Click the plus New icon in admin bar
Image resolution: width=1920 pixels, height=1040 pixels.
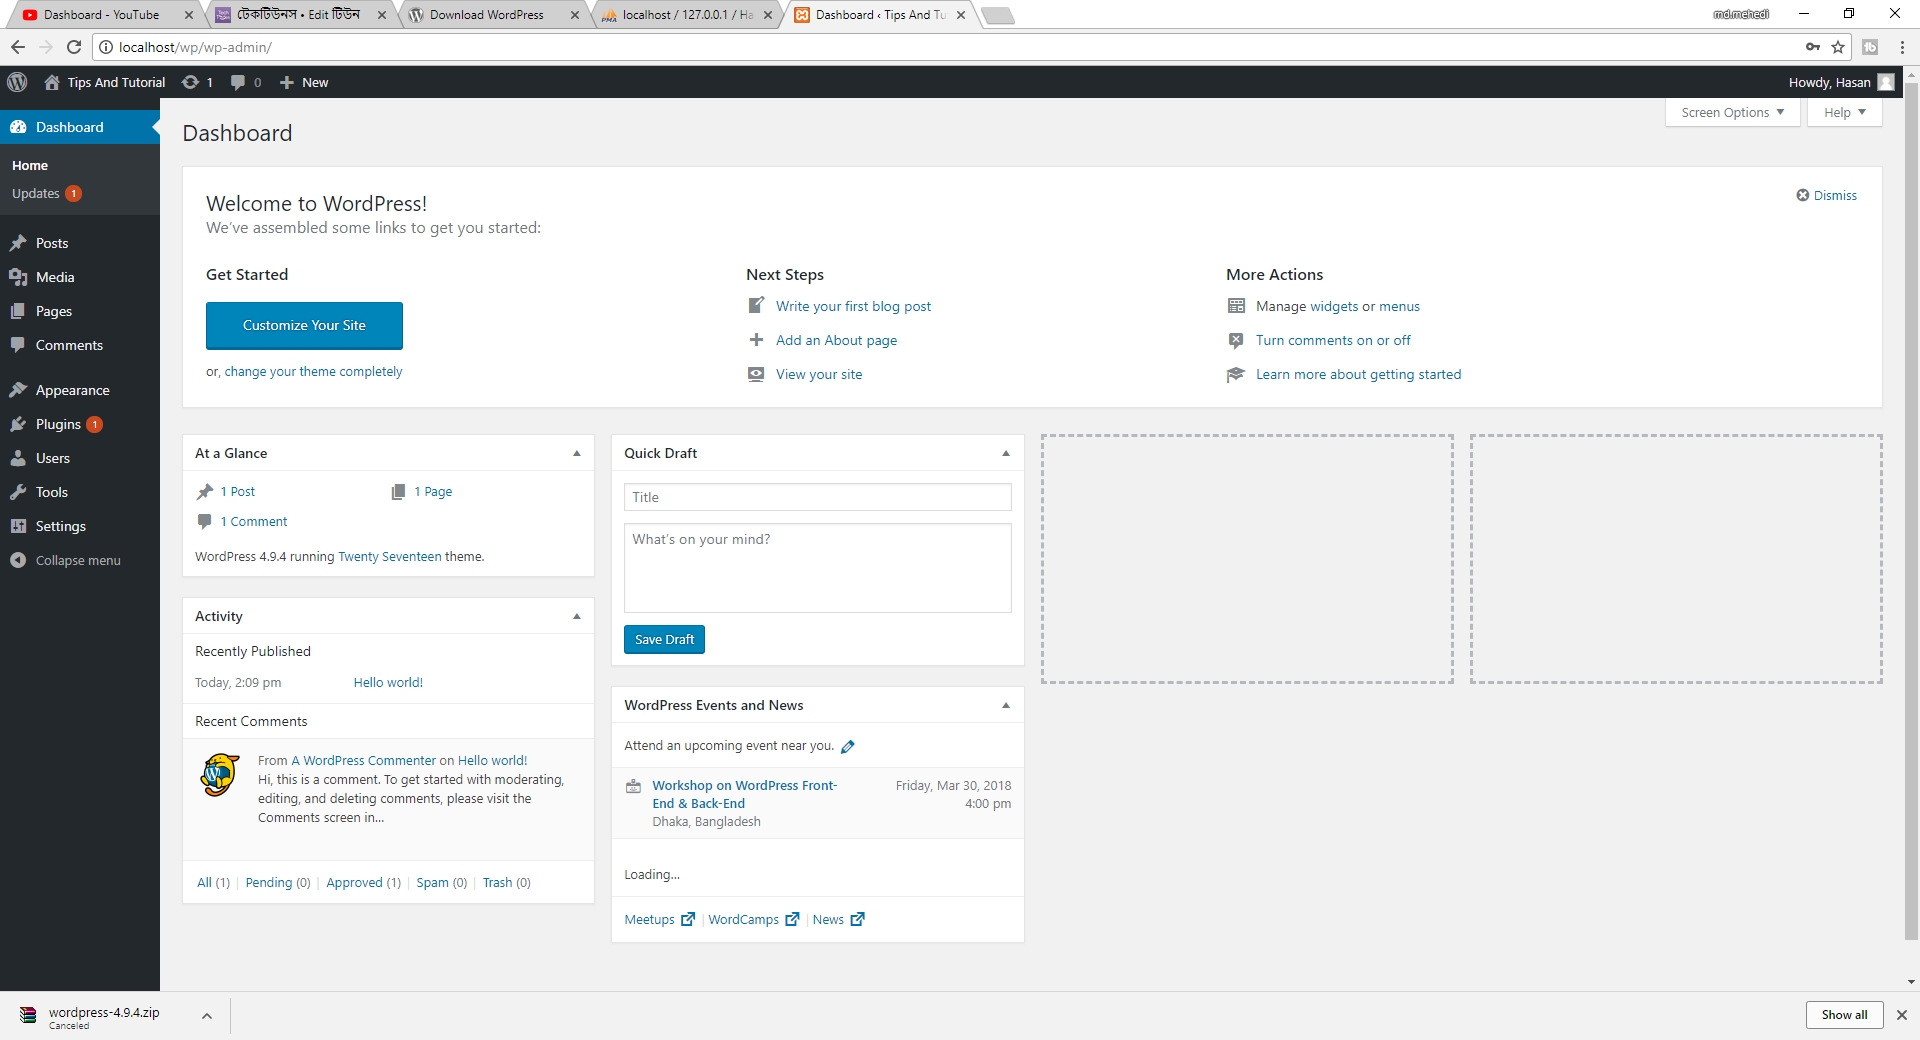tap(286, 82)
